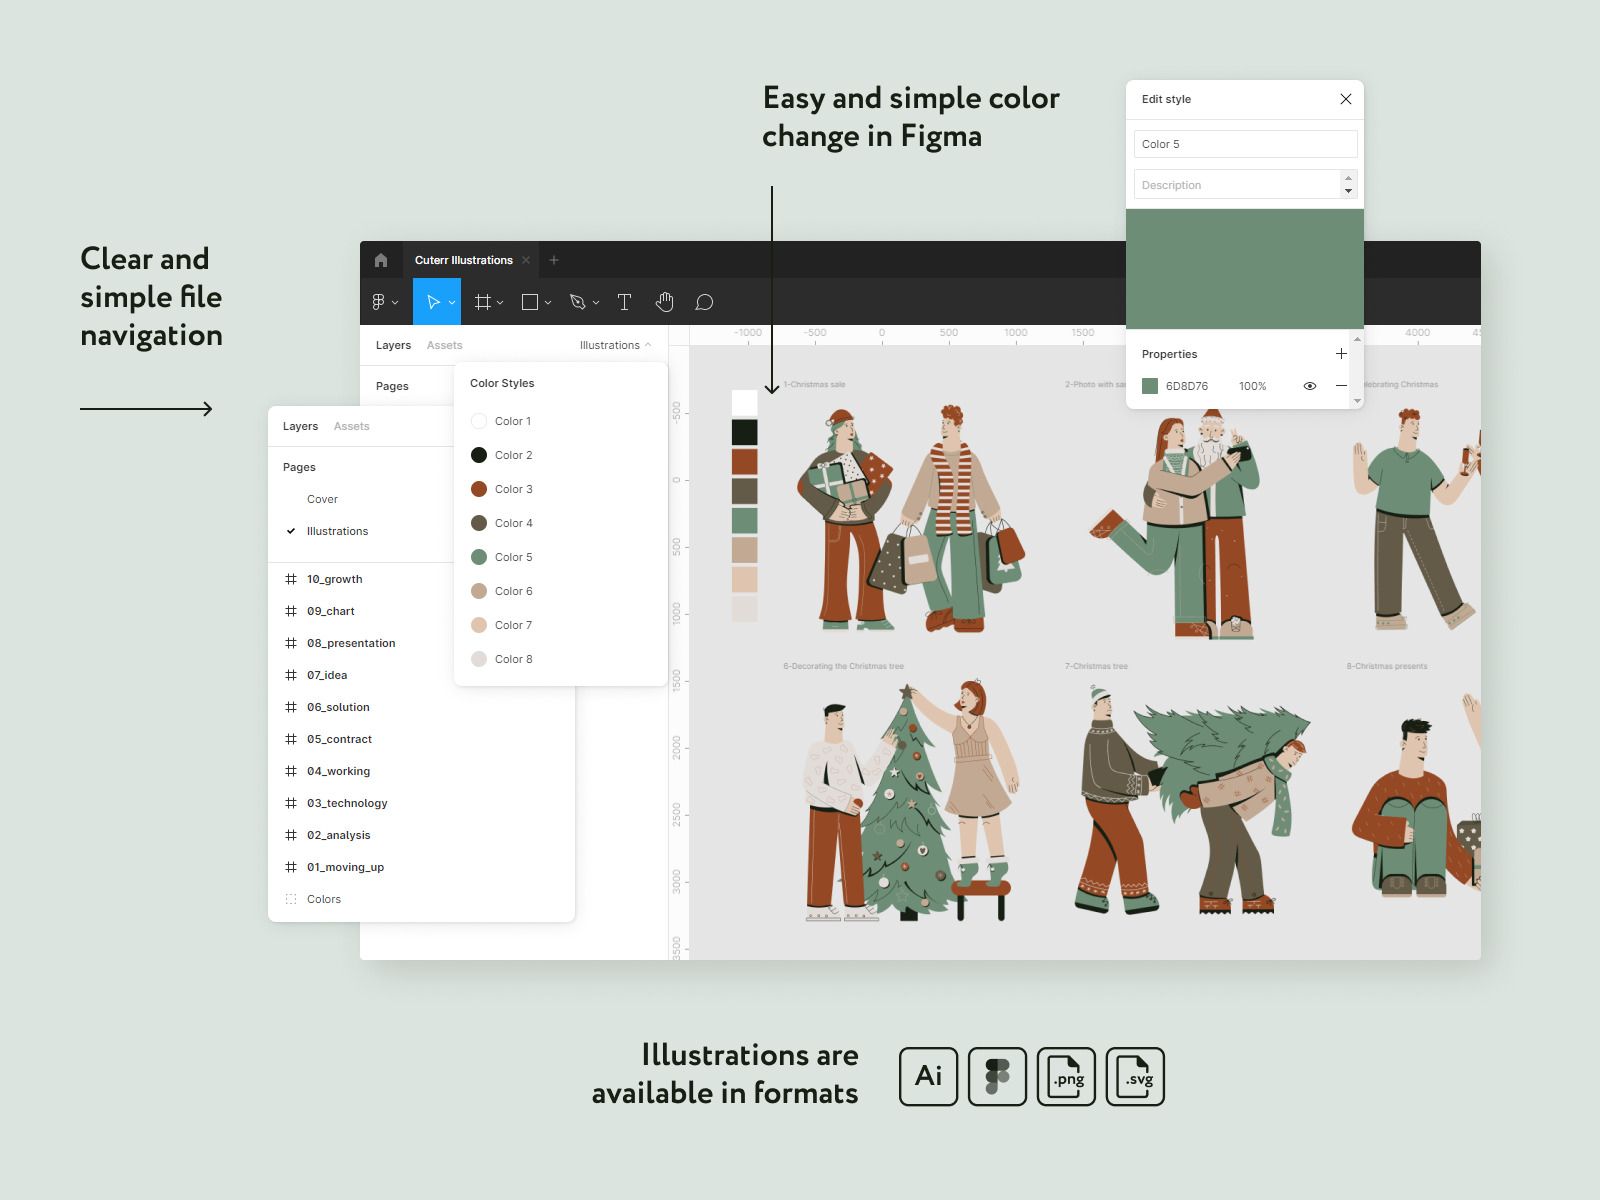Select the Pen tool
Viewport: 1600px width, 1200px height.
click(577, 302)
